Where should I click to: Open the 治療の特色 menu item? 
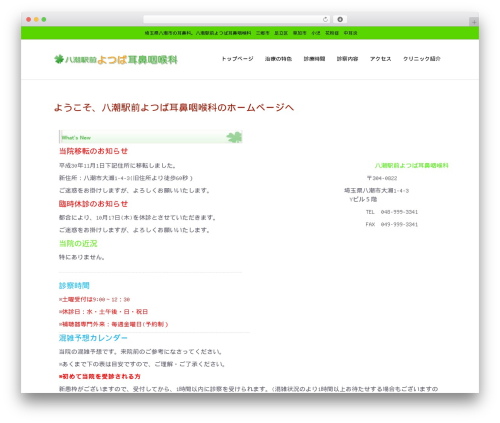click(x=278, y=59)
